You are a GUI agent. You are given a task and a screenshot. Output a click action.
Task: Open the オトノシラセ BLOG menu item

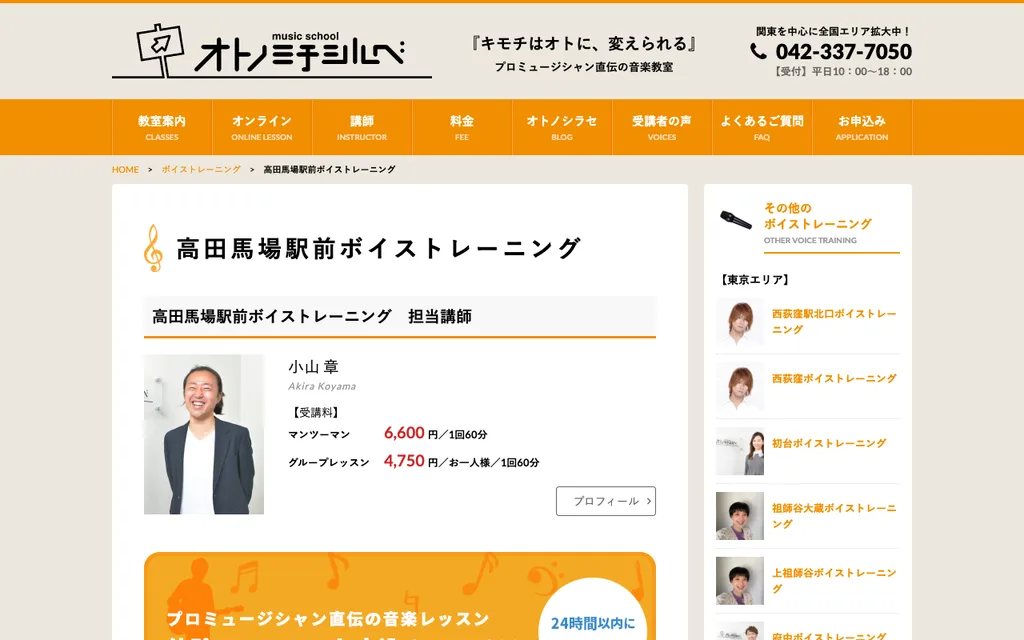point(562,127)
